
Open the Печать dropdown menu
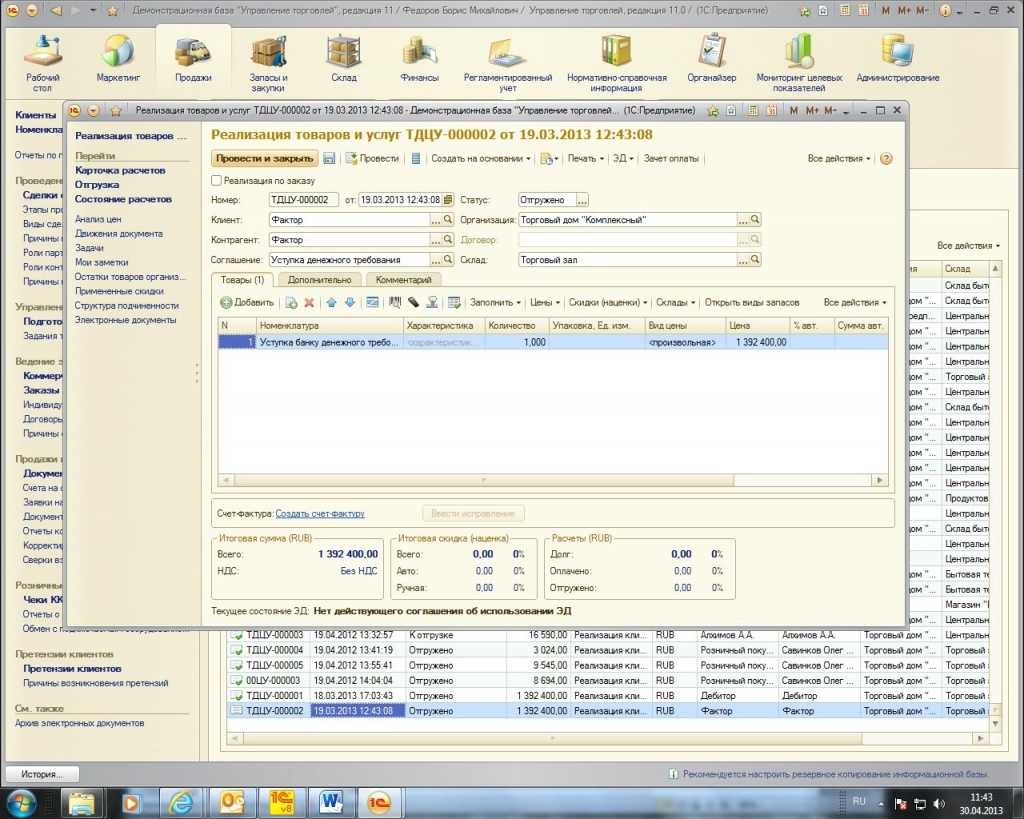pos(584,158)
